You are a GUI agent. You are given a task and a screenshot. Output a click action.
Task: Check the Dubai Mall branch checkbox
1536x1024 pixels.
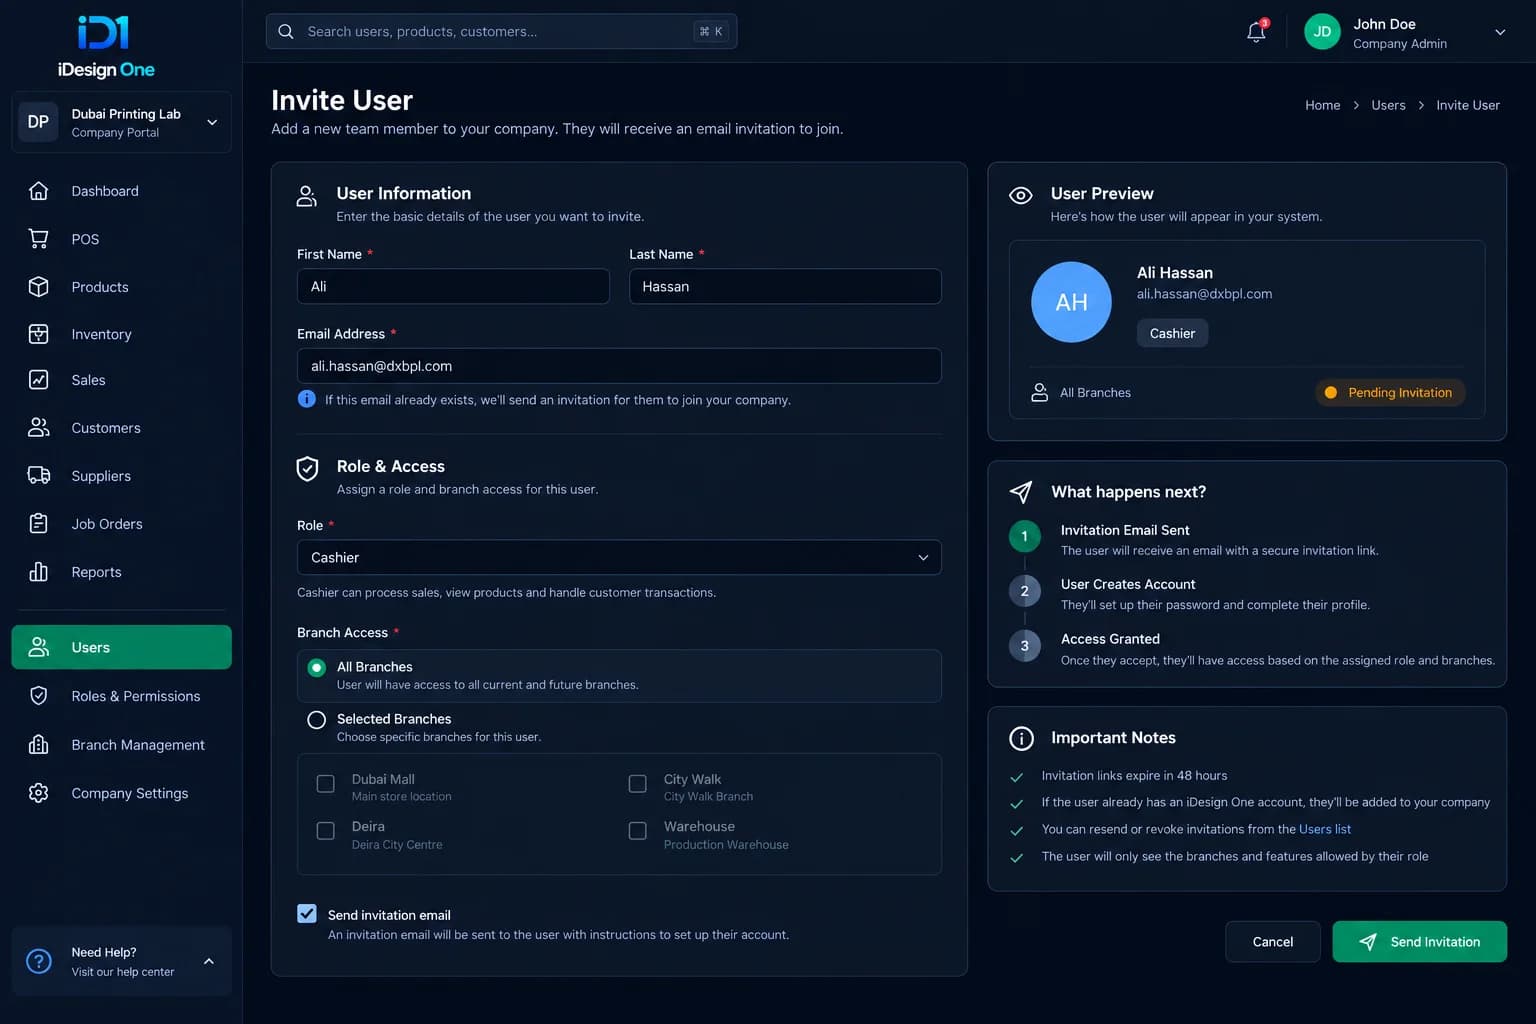point(326,784)
